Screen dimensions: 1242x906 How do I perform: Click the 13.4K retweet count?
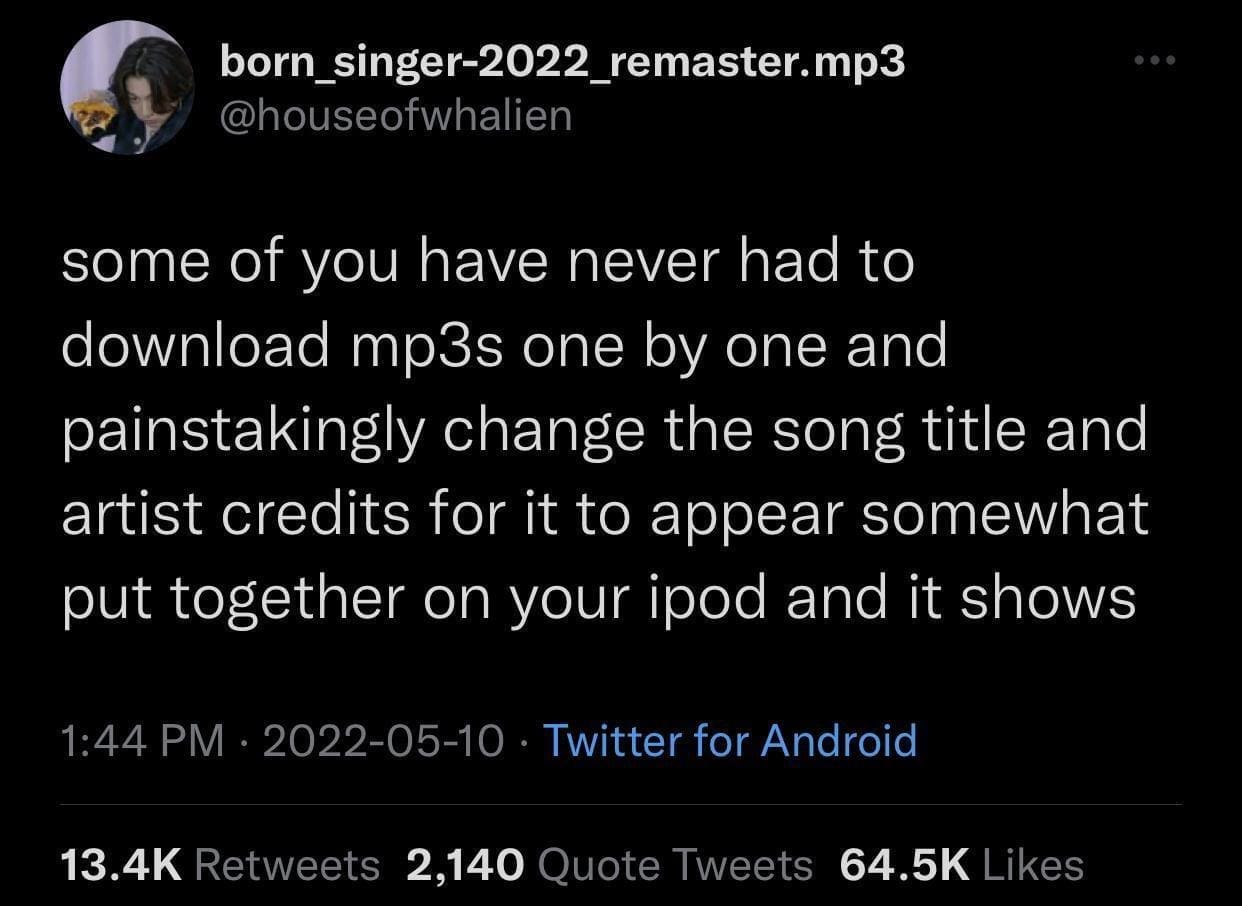point(120,865)
